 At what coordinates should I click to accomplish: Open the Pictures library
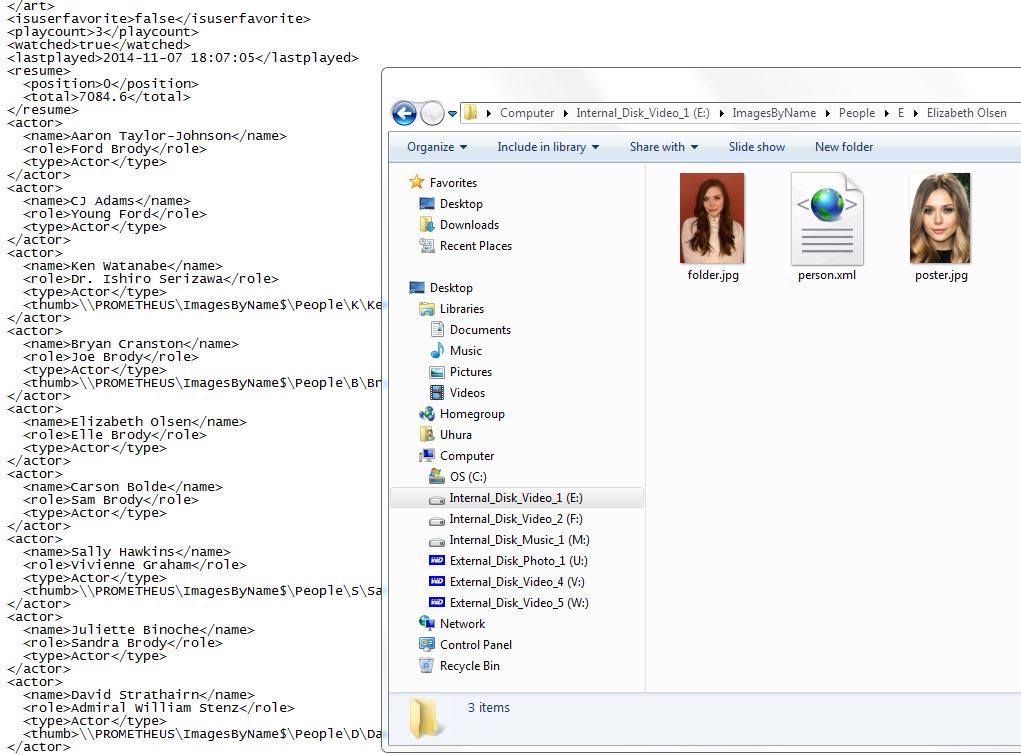click(469, 371)
